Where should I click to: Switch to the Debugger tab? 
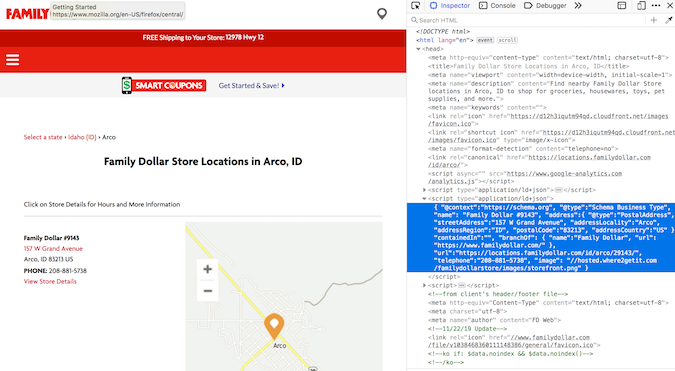click(545, 6)
